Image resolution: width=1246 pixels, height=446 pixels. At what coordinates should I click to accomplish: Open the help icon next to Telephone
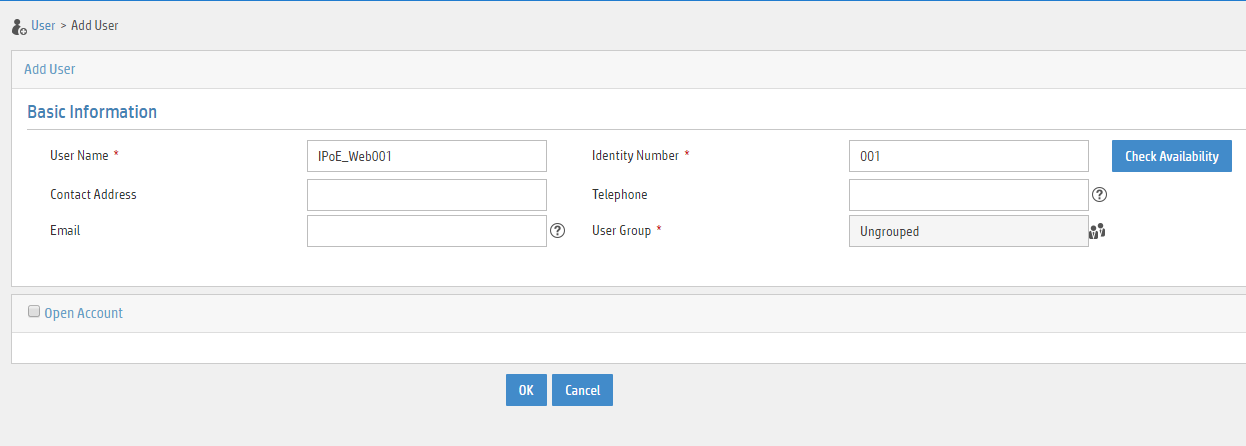tap(1100, 195)
